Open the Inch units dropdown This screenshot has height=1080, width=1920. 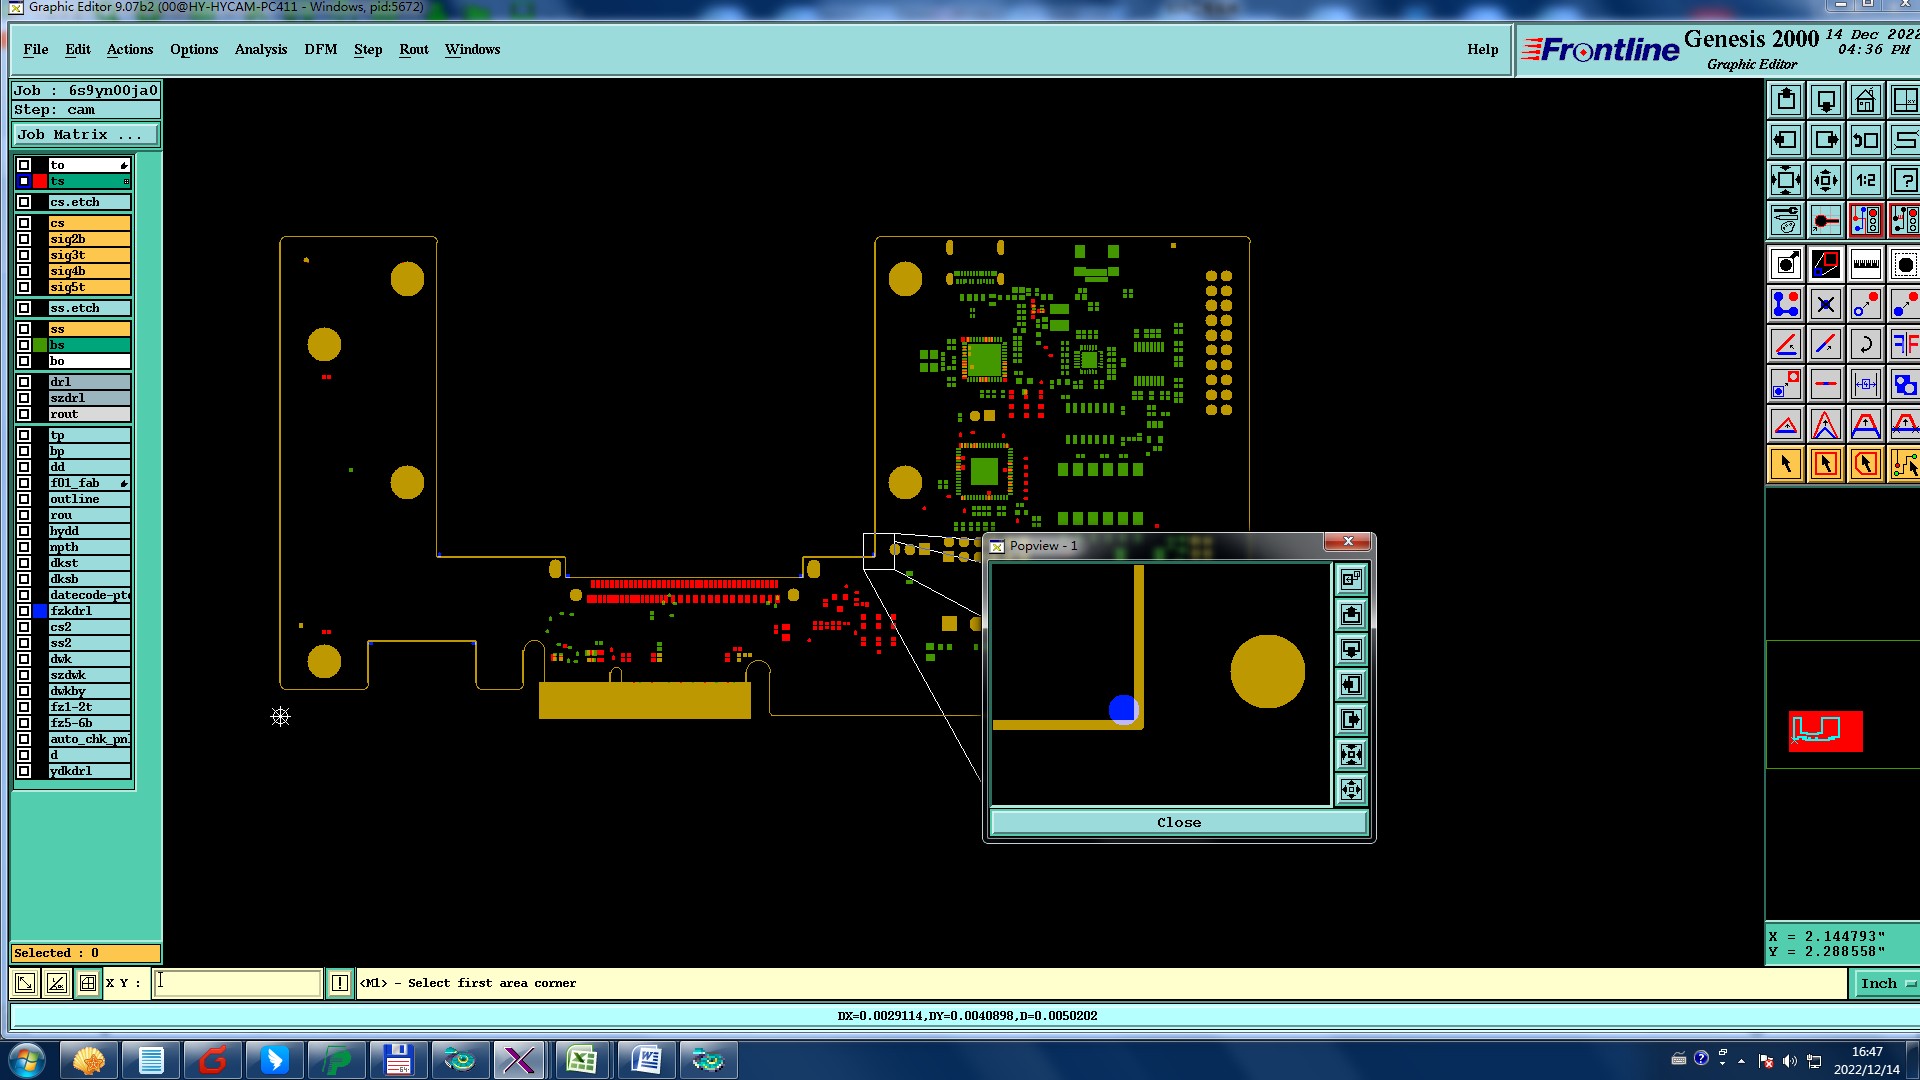point(1885,984)
